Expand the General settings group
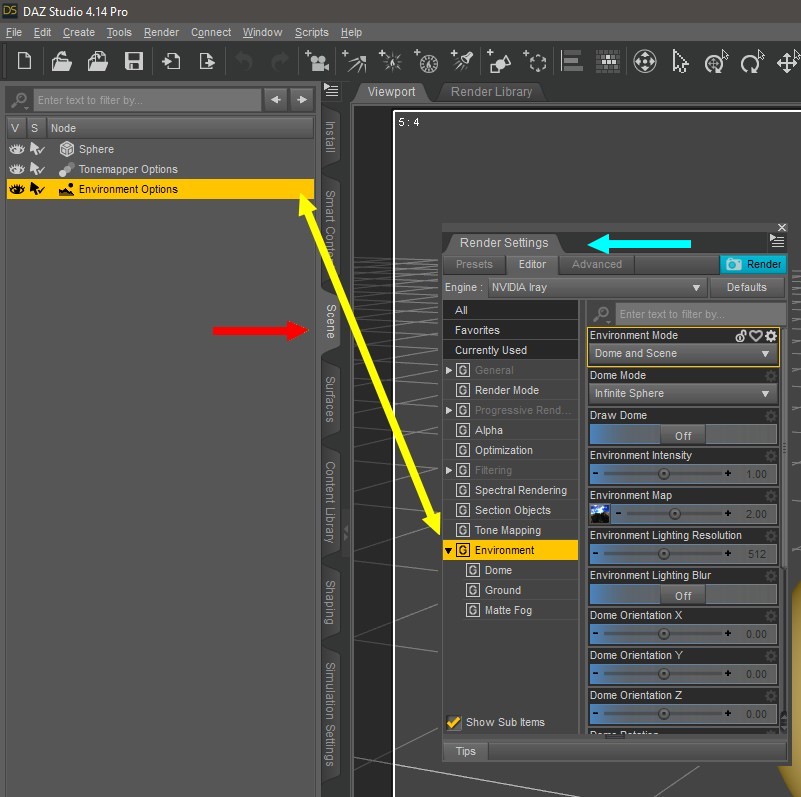 coord(449,370)
